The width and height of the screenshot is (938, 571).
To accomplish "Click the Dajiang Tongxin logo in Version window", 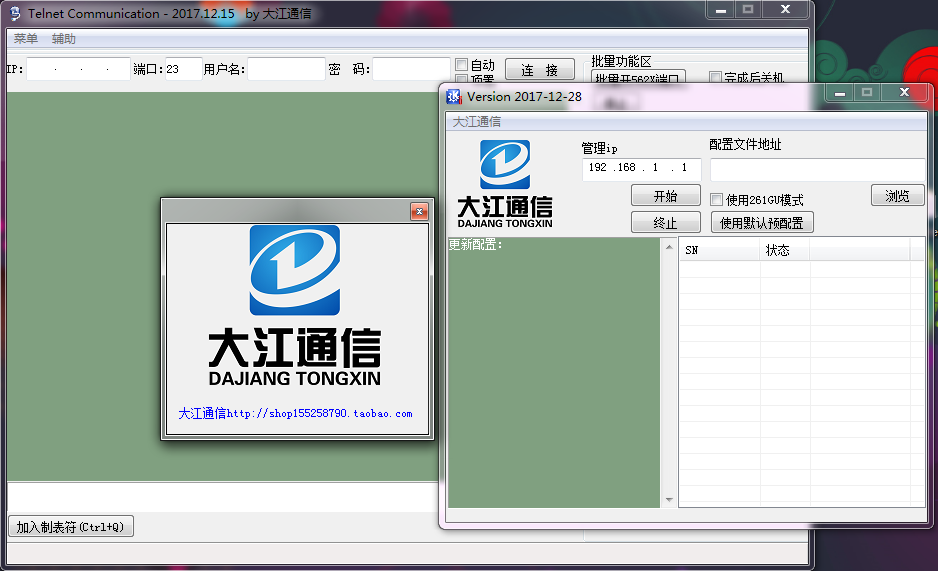I will [x=505, y=184].
